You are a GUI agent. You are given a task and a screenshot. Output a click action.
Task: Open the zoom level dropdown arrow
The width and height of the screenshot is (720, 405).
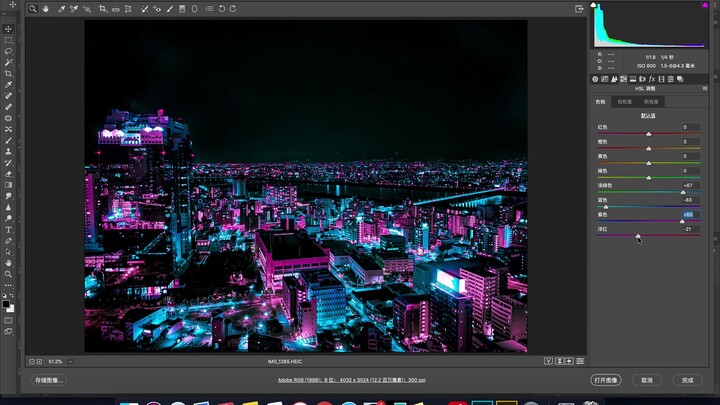tap(70, 362)
